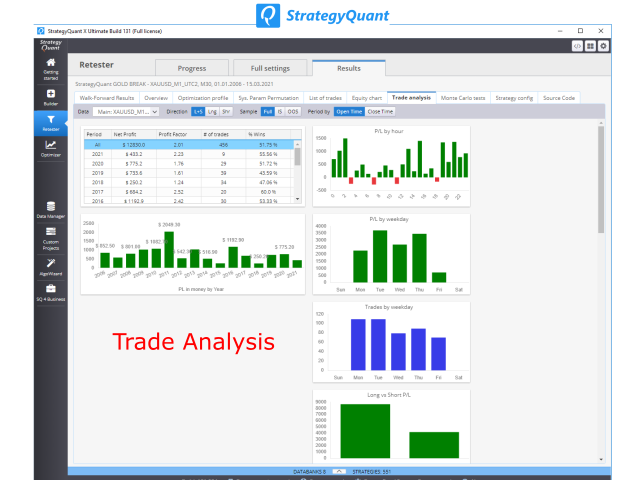Open the Optimizer module

pyautogui.click(x=51, y=149)
